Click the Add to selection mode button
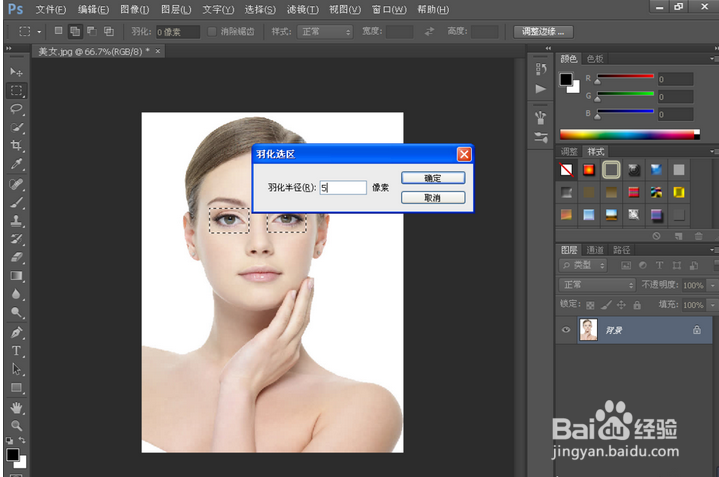 point(73,32)
